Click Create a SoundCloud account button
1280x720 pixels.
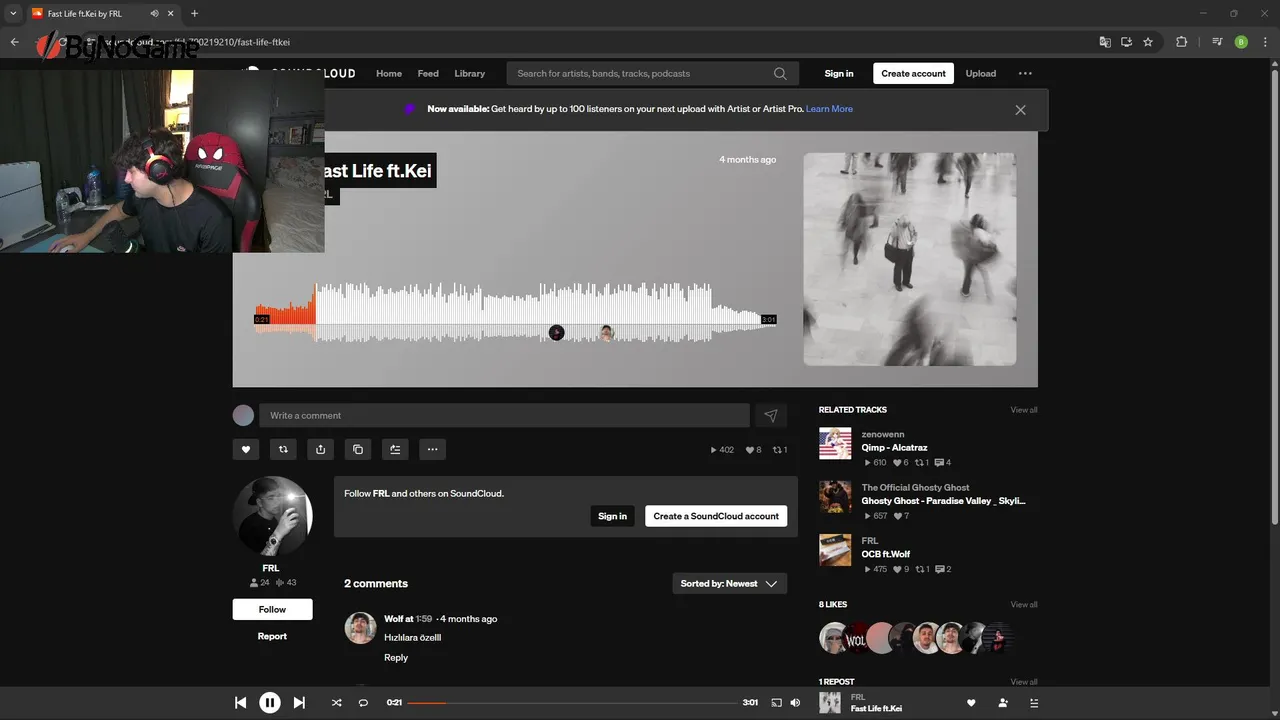pyautogui.click(x=716, y=516)
